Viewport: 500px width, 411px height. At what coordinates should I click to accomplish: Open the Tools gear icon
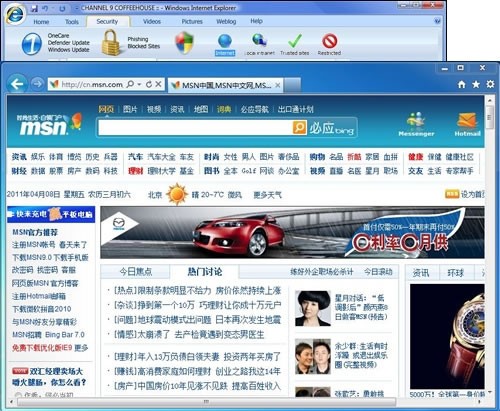(x=490, y=84)
